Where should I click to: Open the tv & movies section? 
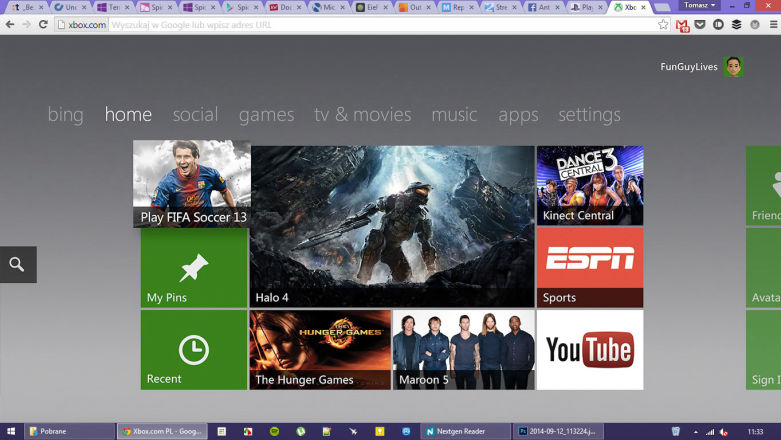tap(363, 115)
